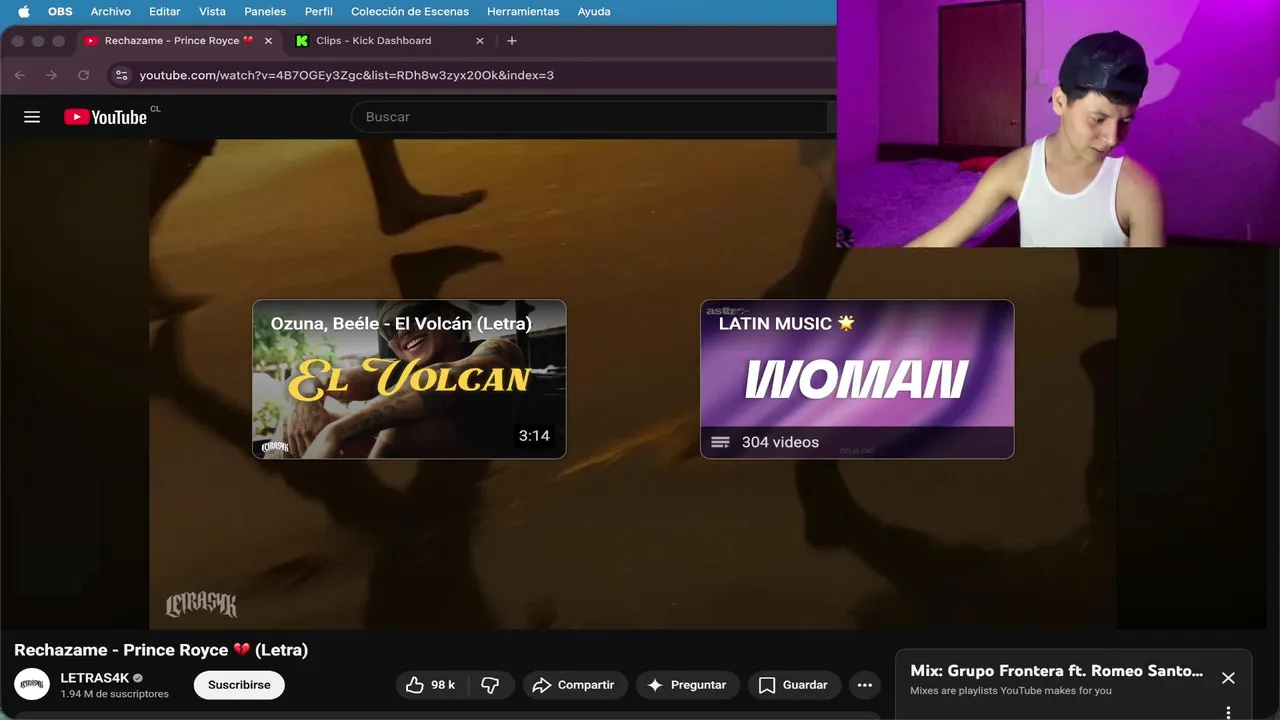
Task: Open the Apple menu
Action: point(23,12)
